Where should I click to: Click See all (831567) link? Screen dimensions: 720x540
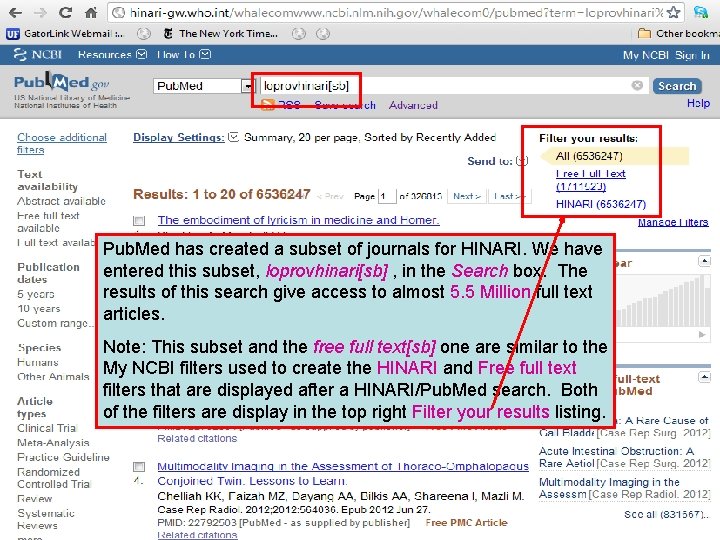tap(667, 514)
